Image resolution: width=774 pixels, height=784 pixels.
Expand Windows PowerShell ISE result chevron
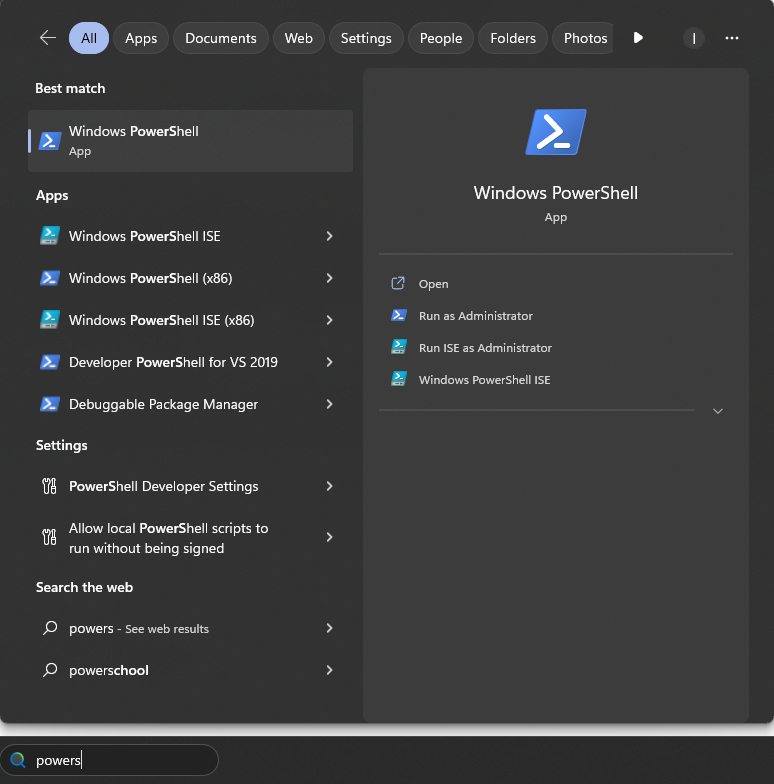[329, 236]
